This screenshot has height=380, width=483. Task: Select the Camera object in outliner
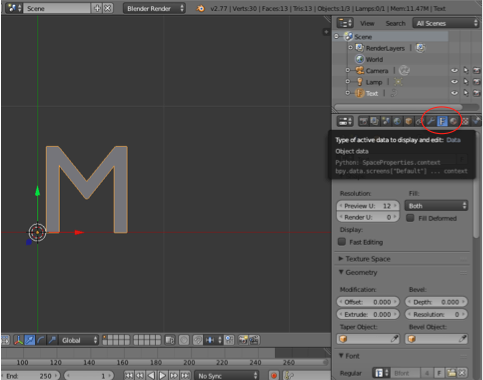pyautogui.click(x=377, y=71)
